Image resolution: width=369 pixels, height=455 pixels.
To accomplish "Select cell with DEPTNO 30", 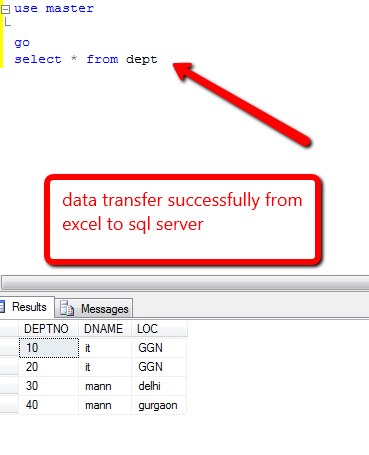I will [49, 386].
